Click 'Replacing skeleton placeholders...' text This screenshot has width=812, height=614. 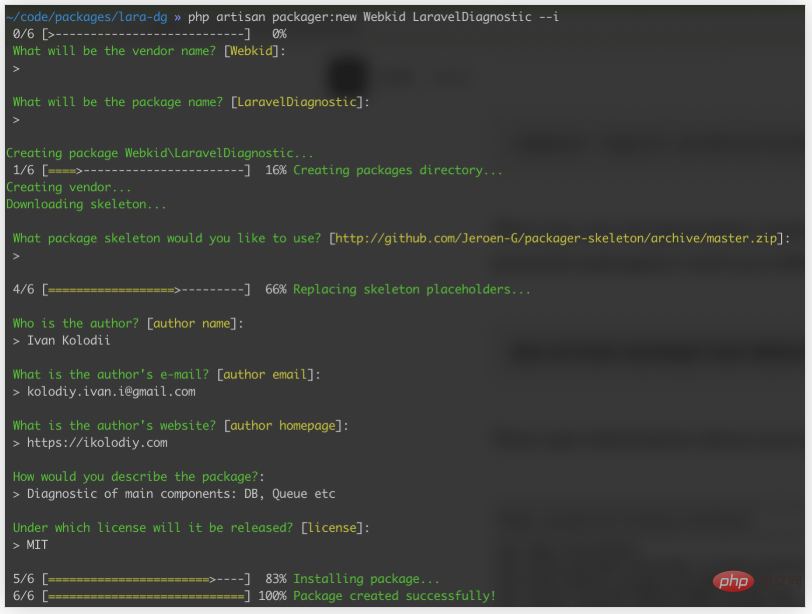[x=412, y=289]
